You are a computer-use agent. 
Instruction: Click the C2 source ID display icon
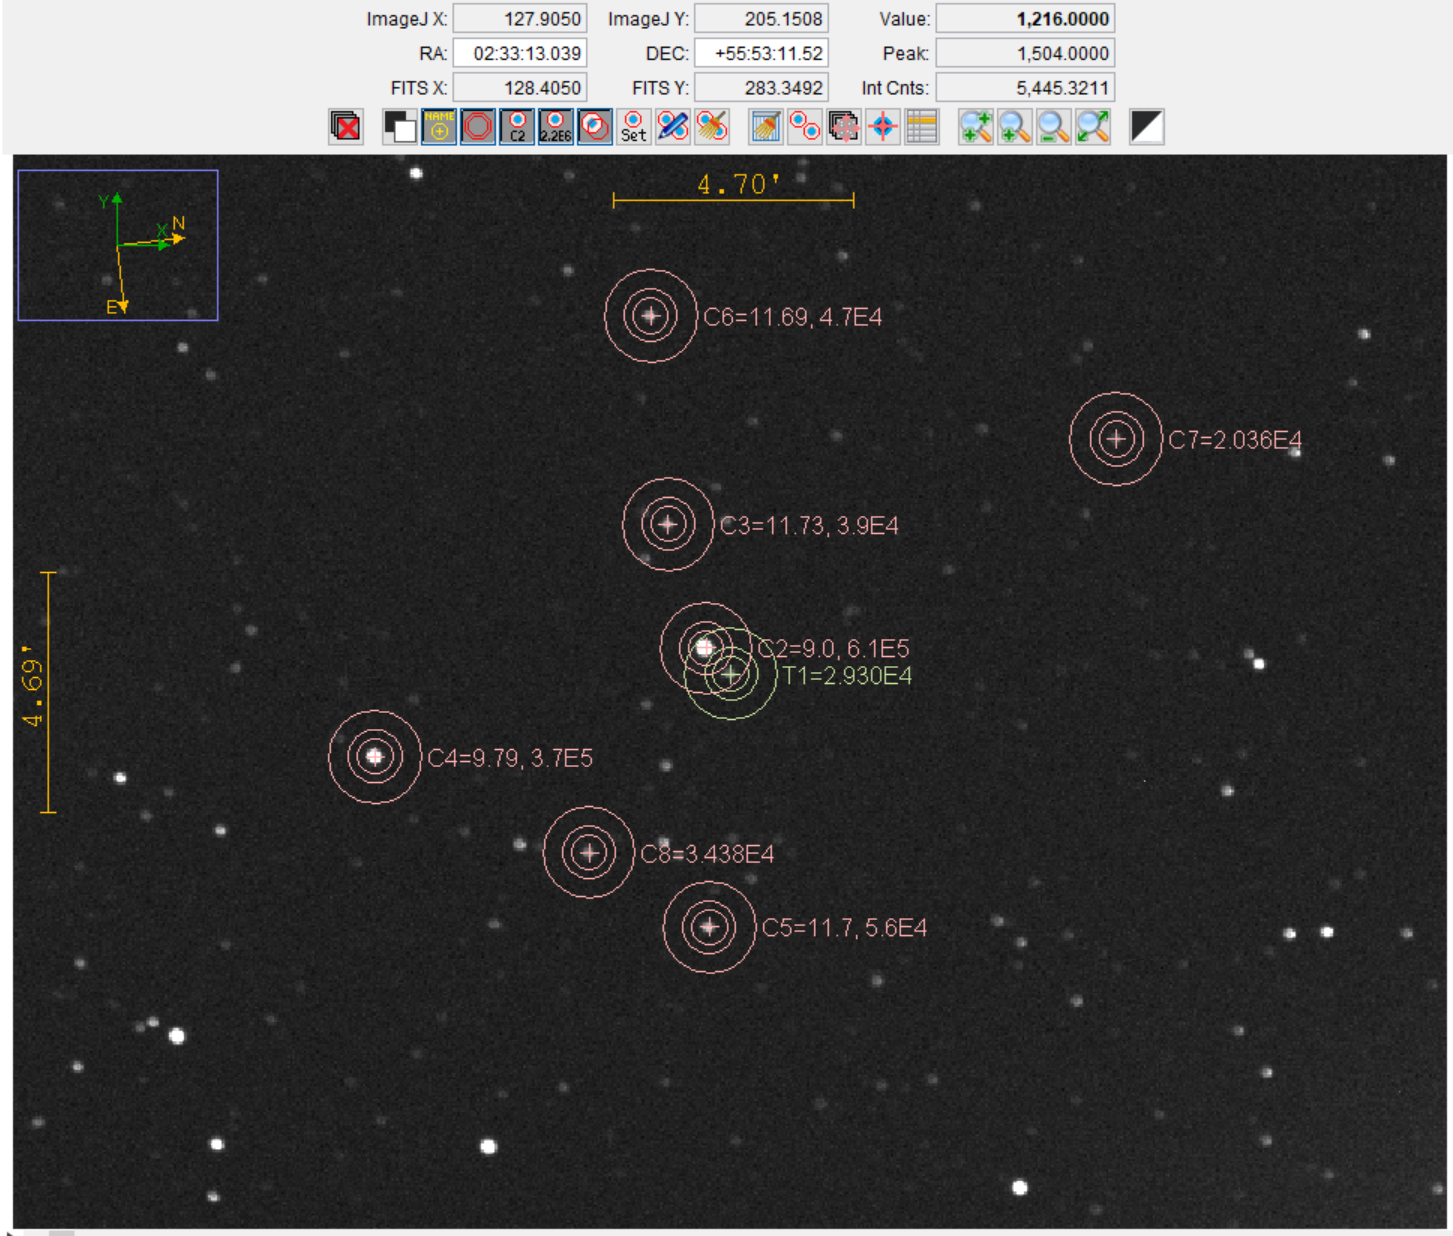tap(517, 127)
